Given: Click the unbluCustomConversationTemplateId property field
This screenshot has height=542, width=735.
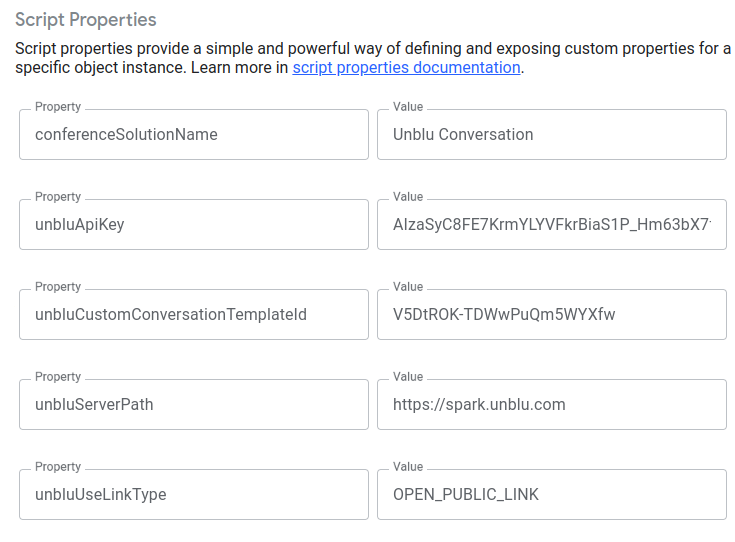Looking at the screenshot, I should (193, 315).
